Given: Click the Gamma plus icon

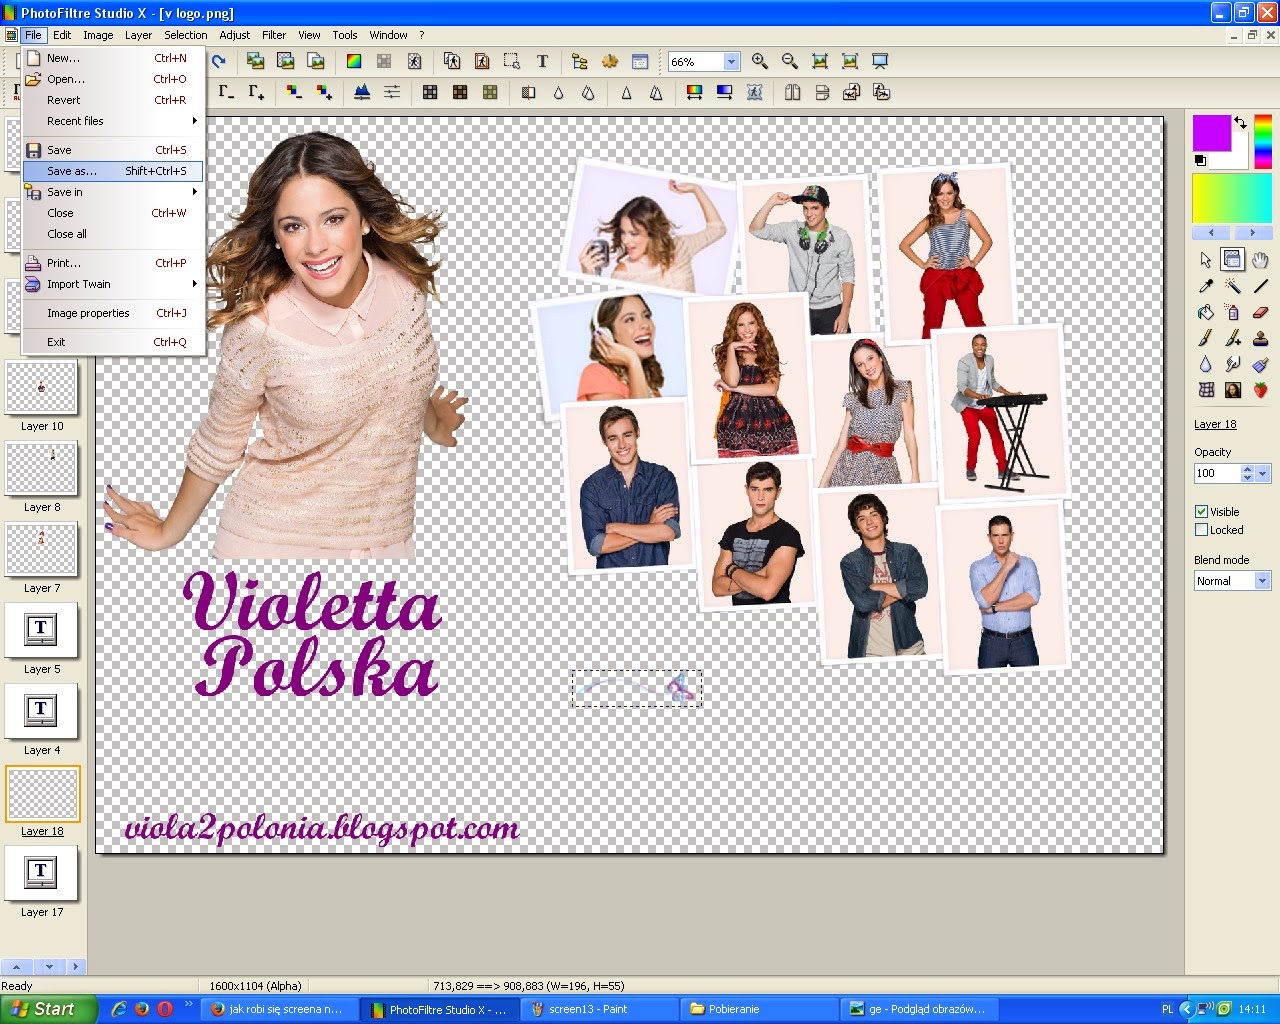Looking at the screenshot, I should (256, 92).
